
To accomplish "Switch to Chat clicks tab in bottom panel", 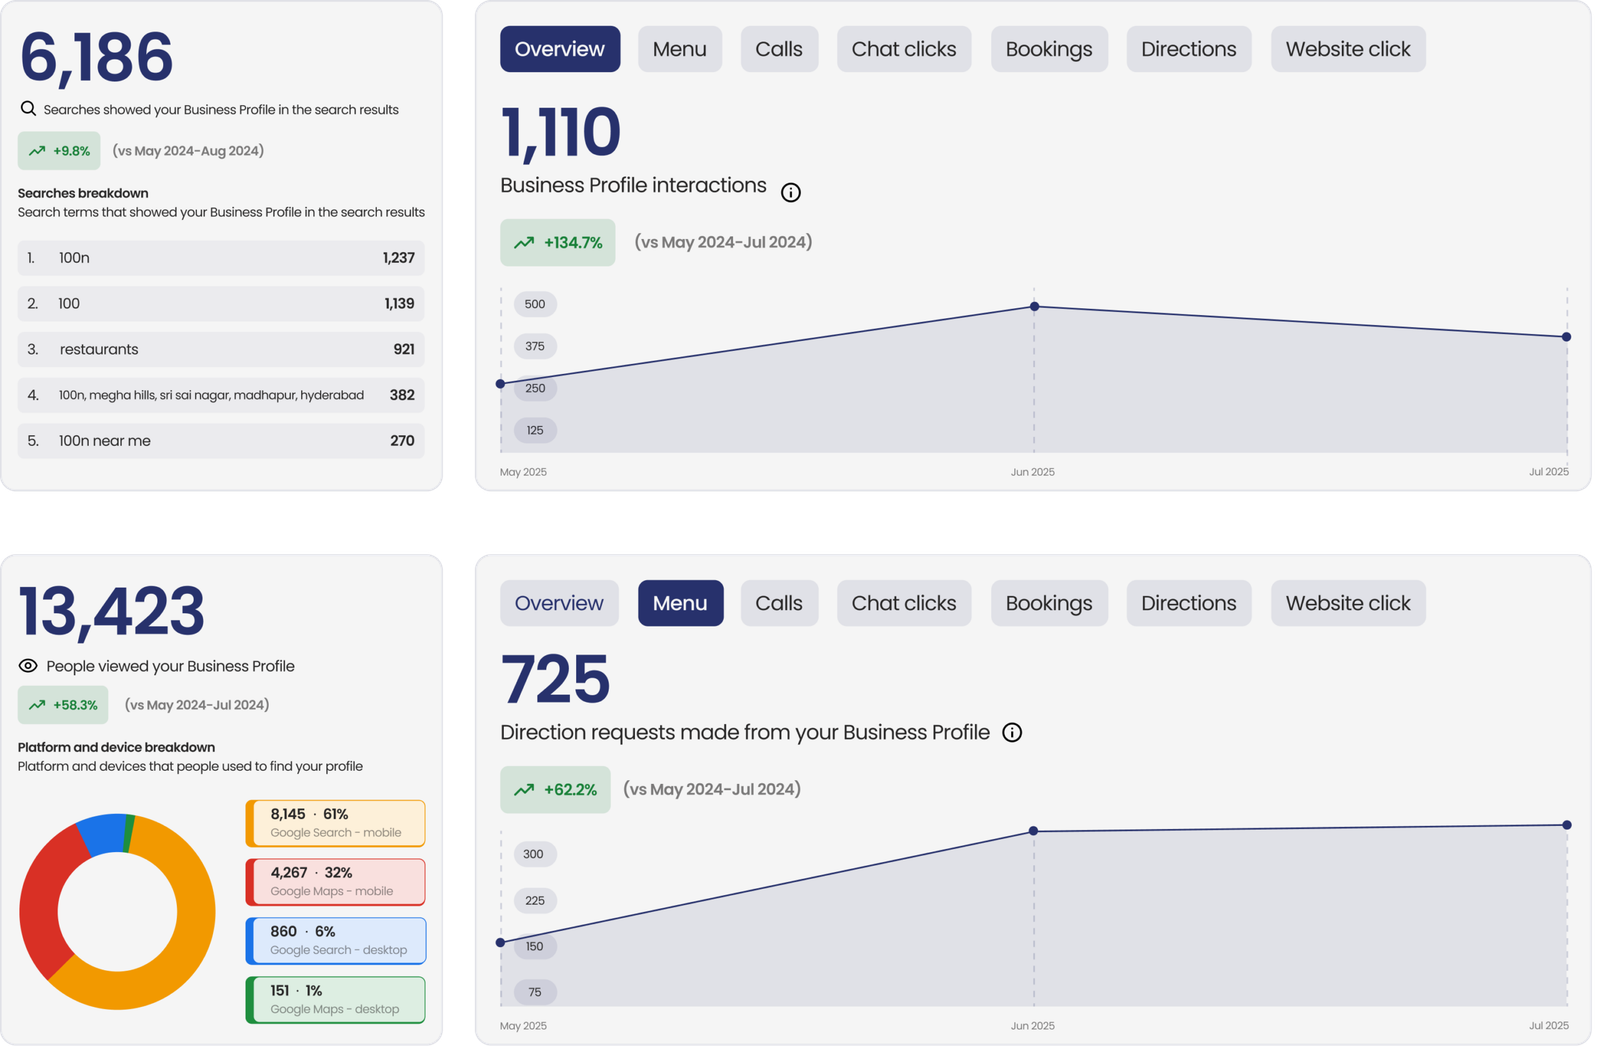I will [904, 603].
